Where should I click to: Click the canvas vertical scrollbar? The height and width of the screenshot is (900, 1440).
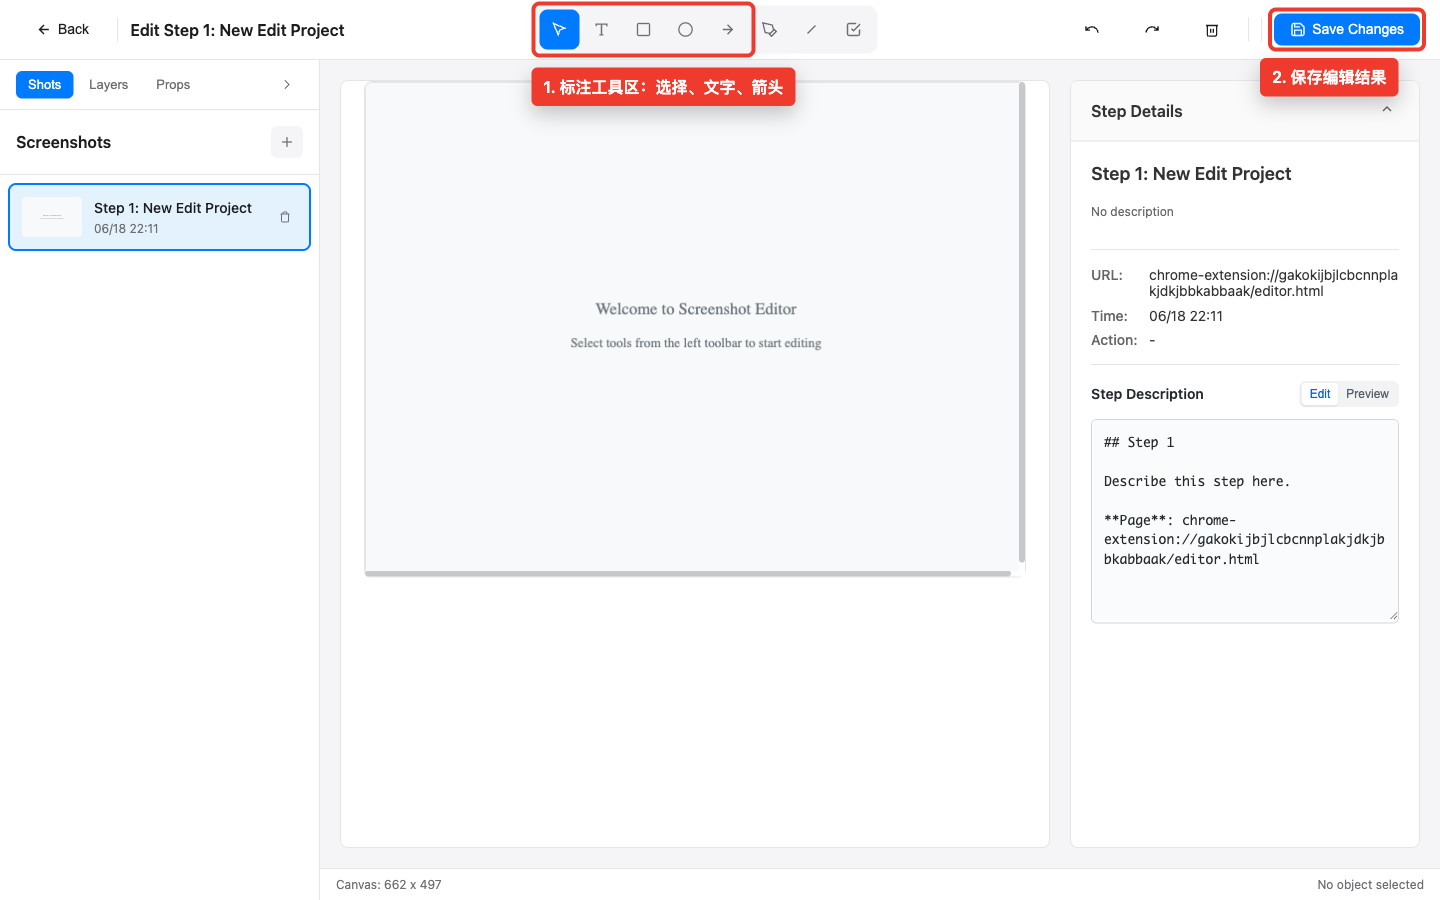point(1022,322)
